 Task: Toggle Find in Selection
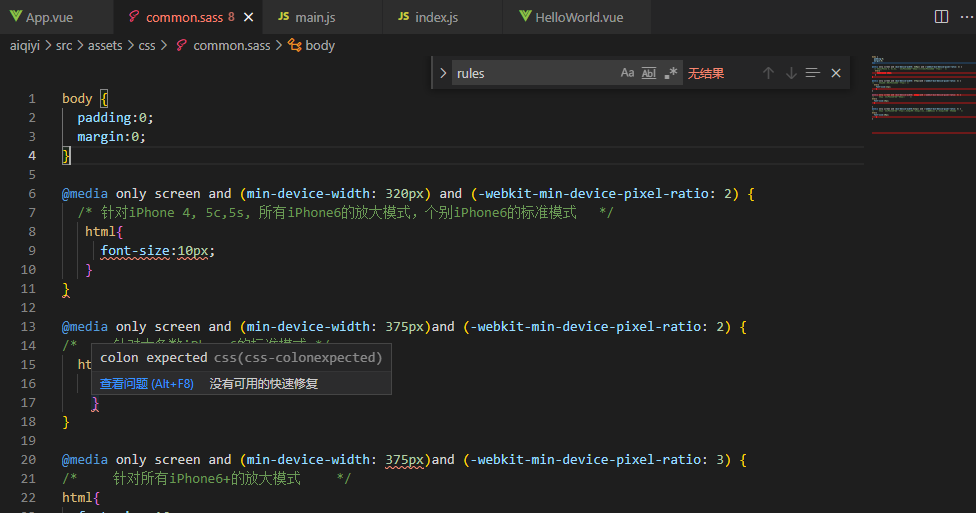click(812, 73)
